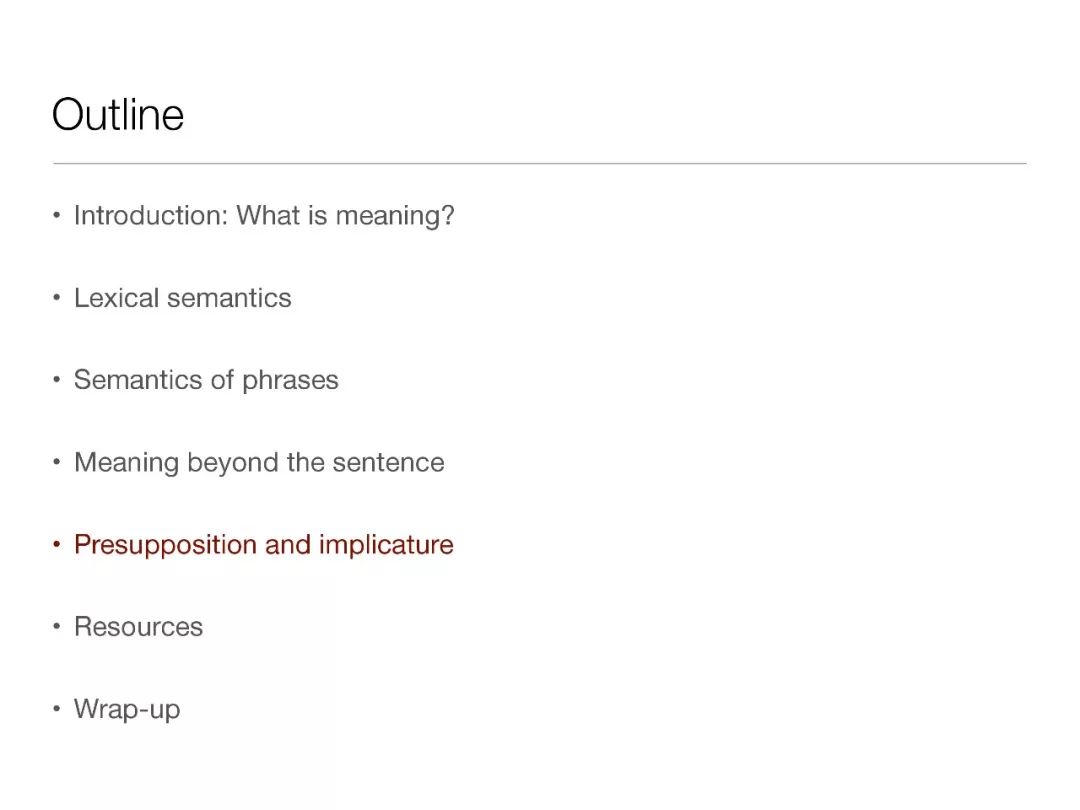Screen dimensions: 1080x810
Task: Click the Resources outline entry
Action: pyautogui.click(x=138, y=627)
